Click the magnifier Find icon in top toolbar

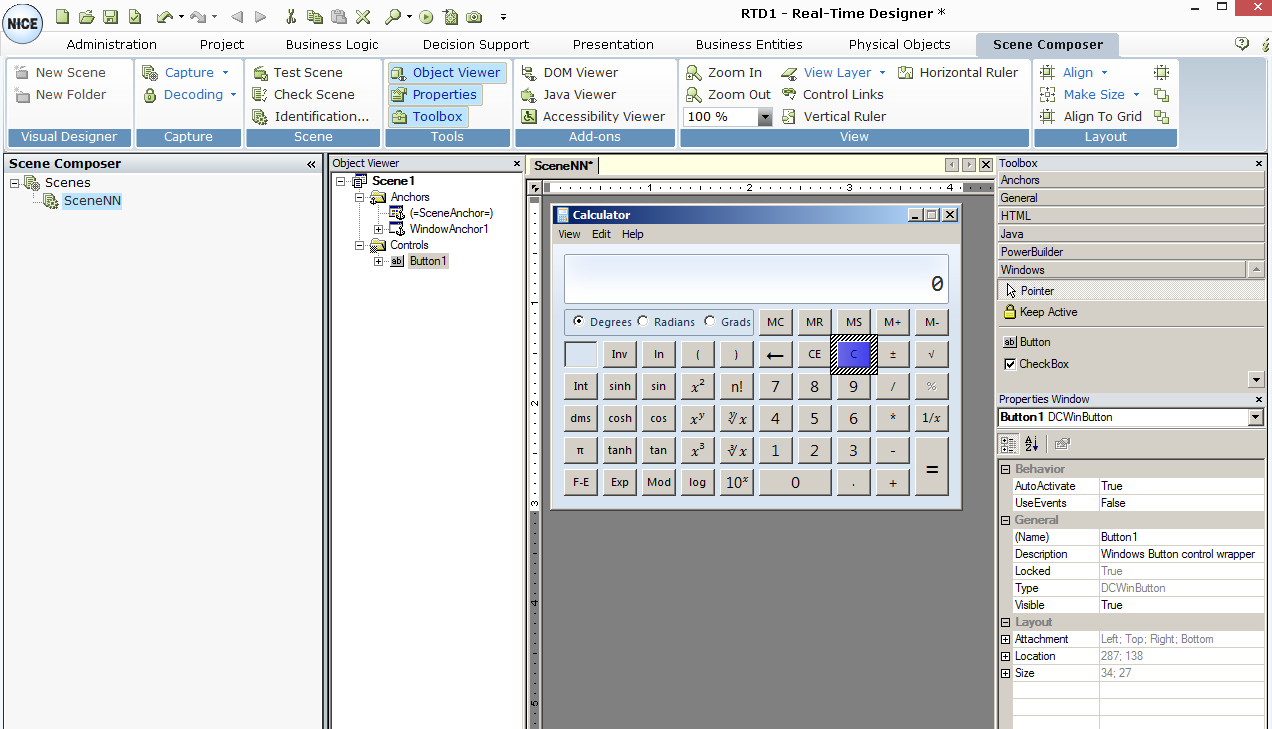tap(393, 16)
